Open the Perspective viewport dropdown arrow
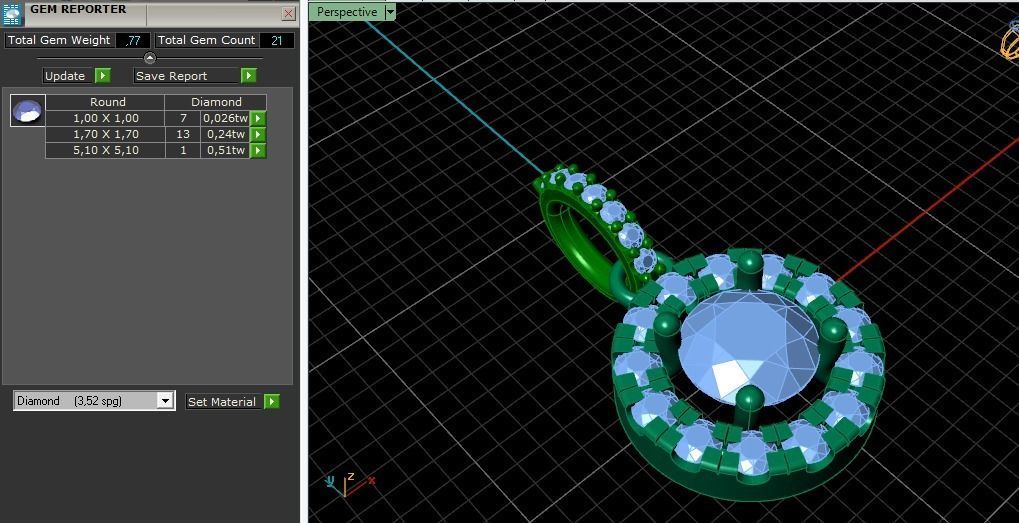 coord(389,12)
